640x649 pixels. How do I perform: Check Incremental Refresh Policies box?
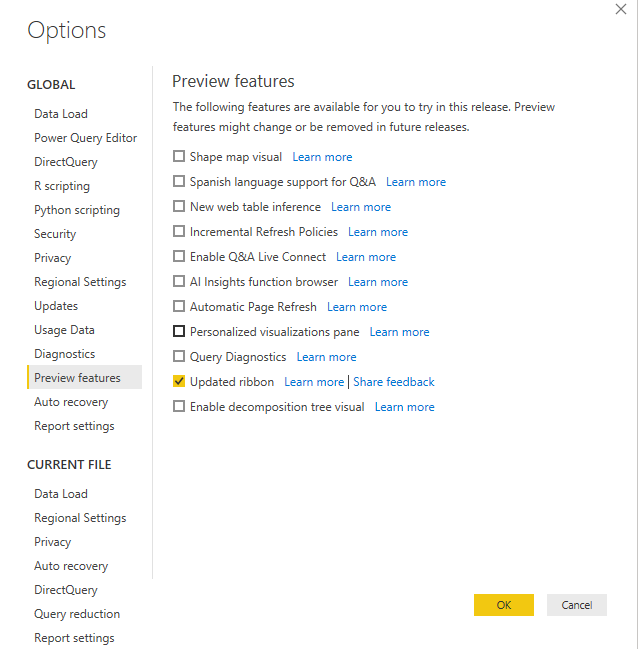(179, 231)
